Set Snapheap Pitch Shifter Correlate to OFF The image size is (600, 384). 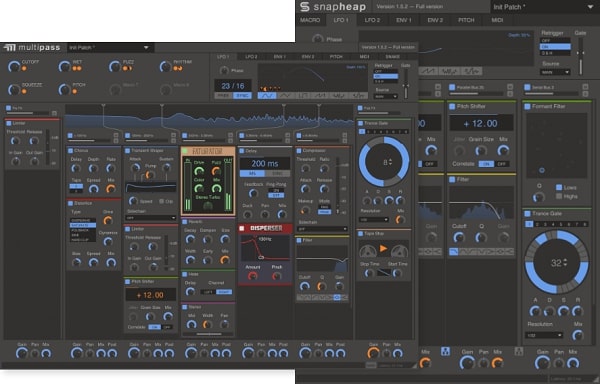502,164
